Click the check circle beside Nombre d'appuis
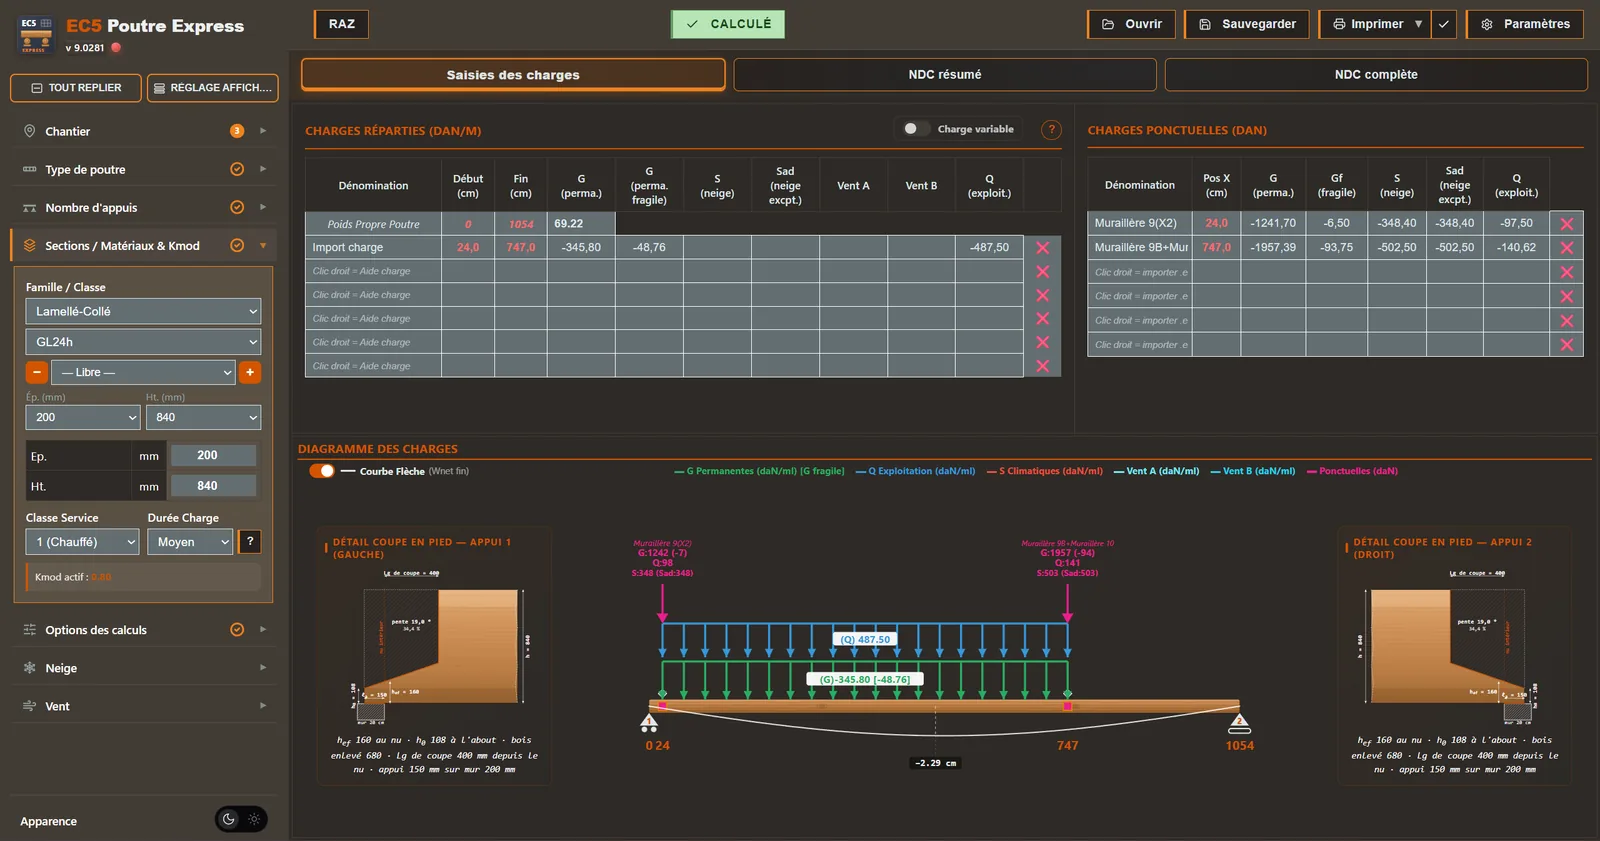1600x841 pixels. point(237,207)
